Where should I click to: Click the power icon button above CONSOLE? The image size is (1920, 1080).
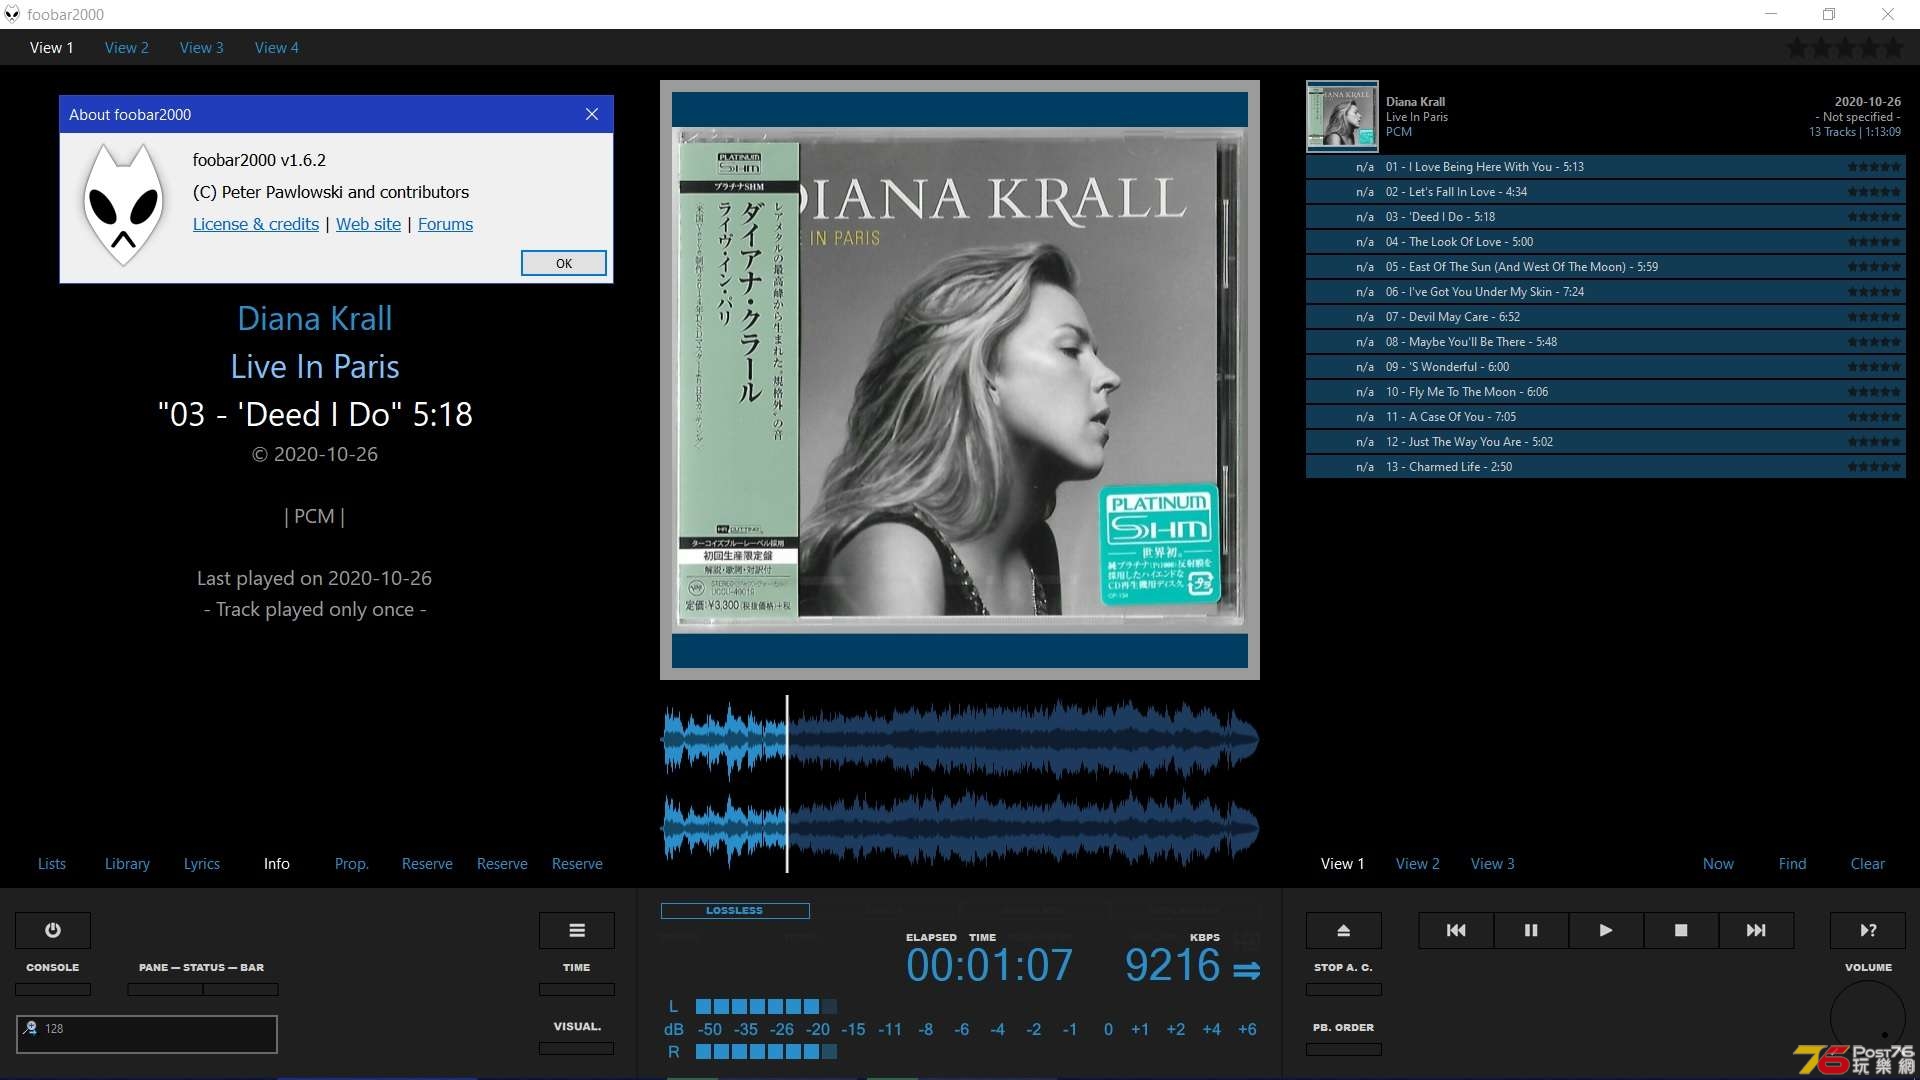pos(53,930)
